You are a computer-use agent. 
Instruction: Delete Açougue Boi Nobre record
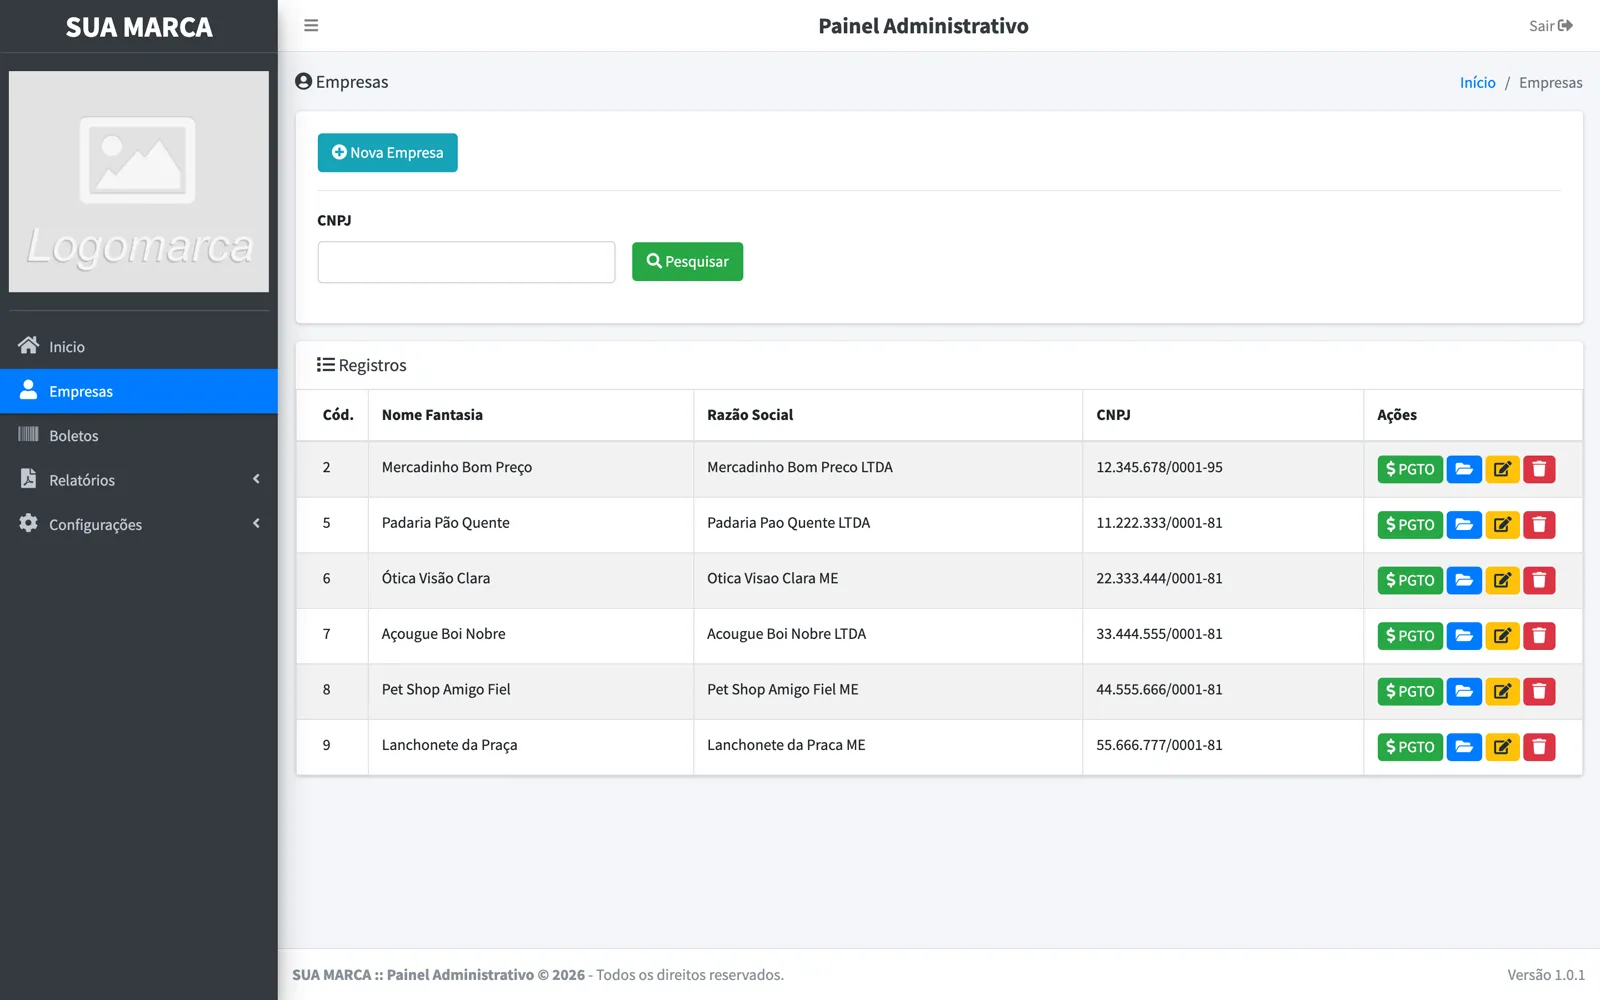coord(1539,636)
